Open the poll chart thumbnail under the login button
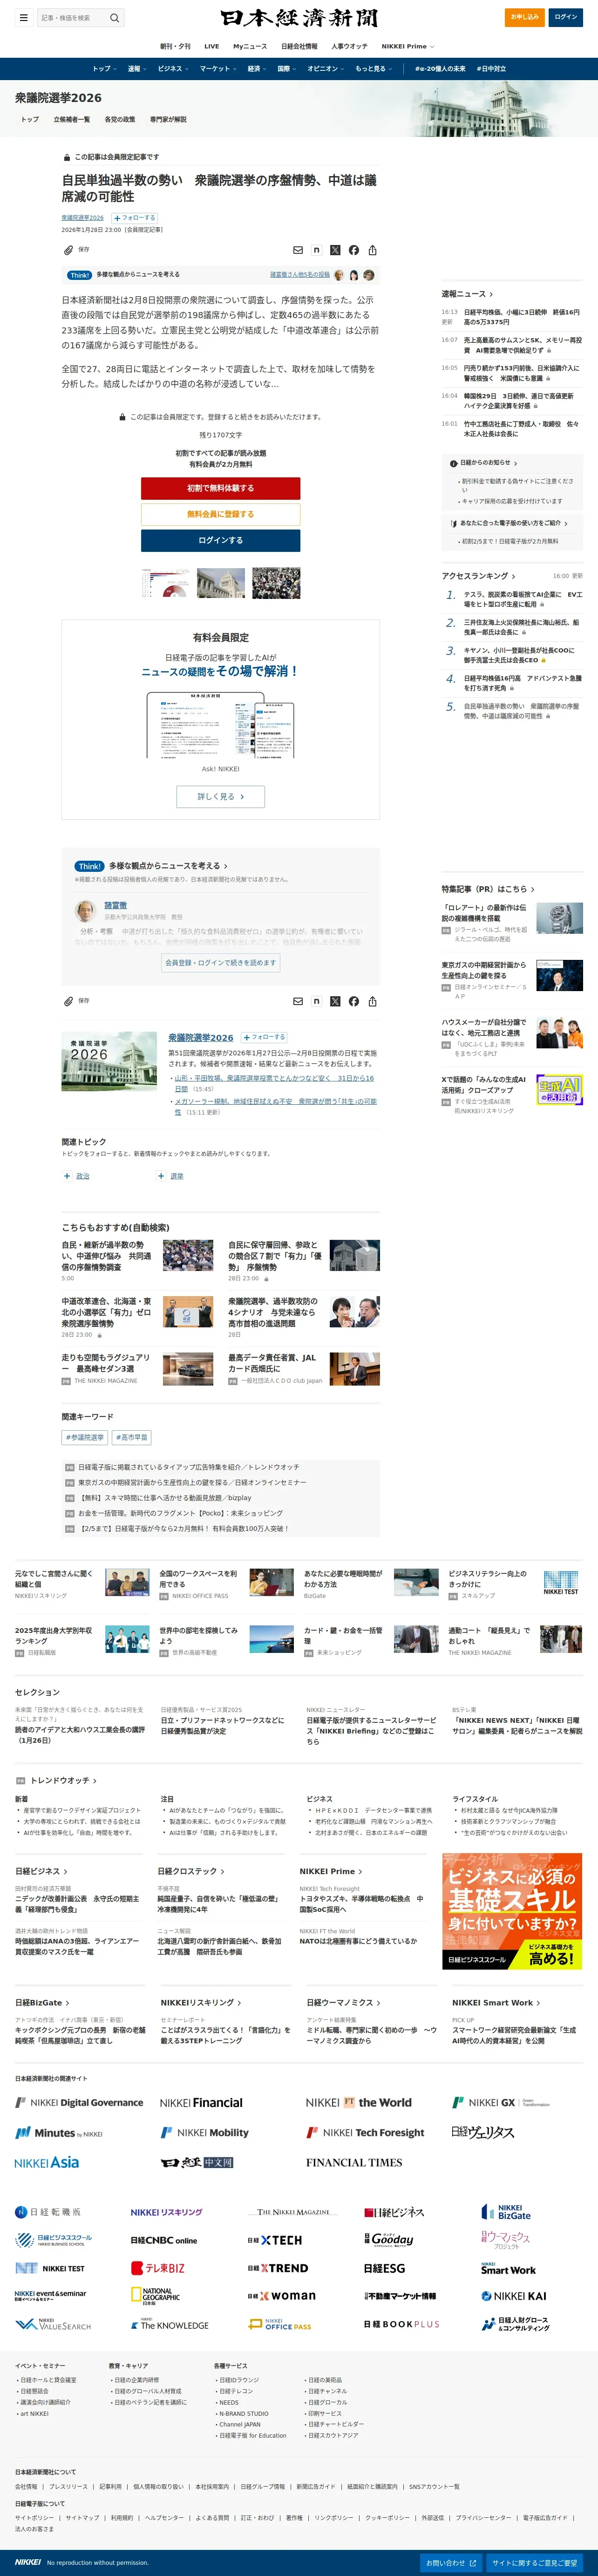 click(165, 583)
